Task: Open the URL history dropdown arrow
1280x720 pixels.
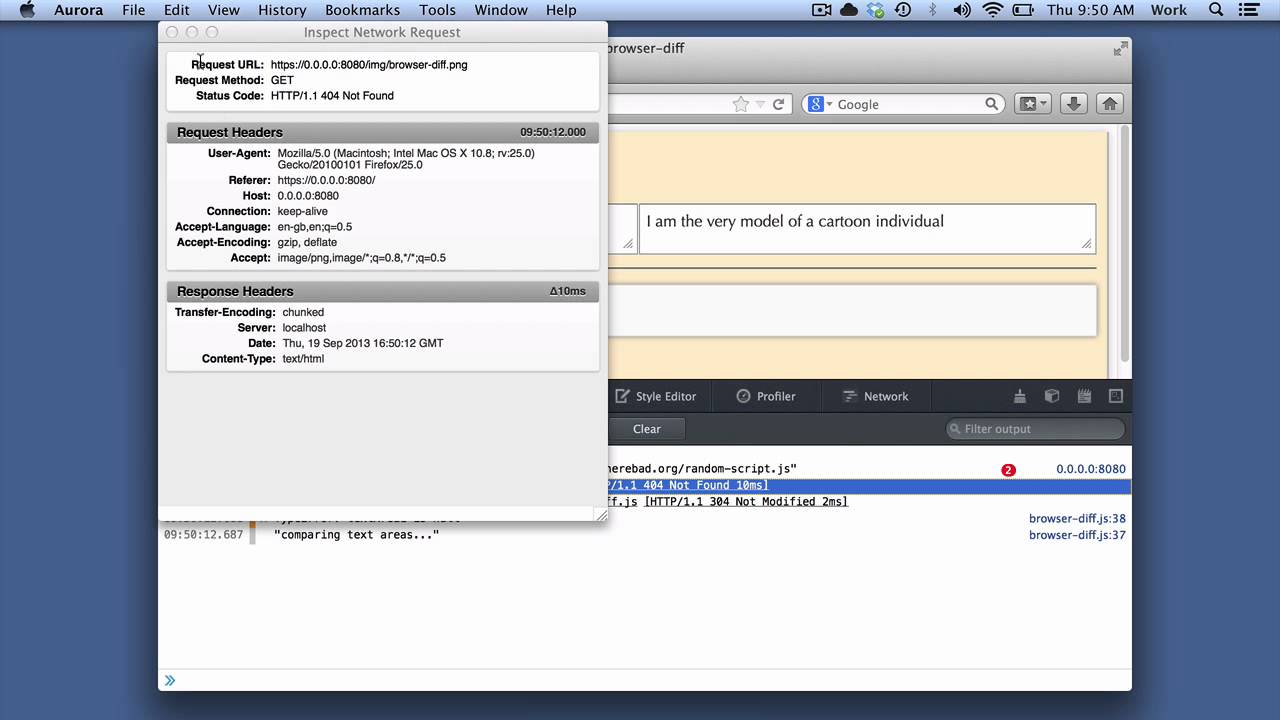Action: (760, 104)
